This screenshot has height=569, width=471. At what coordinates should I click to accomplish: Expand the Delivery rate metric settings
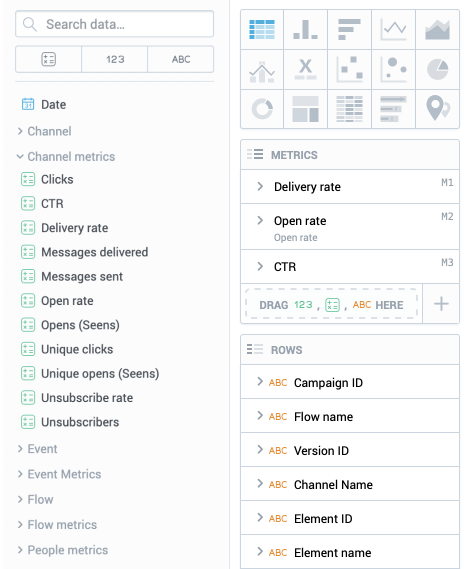click(260, 187)
